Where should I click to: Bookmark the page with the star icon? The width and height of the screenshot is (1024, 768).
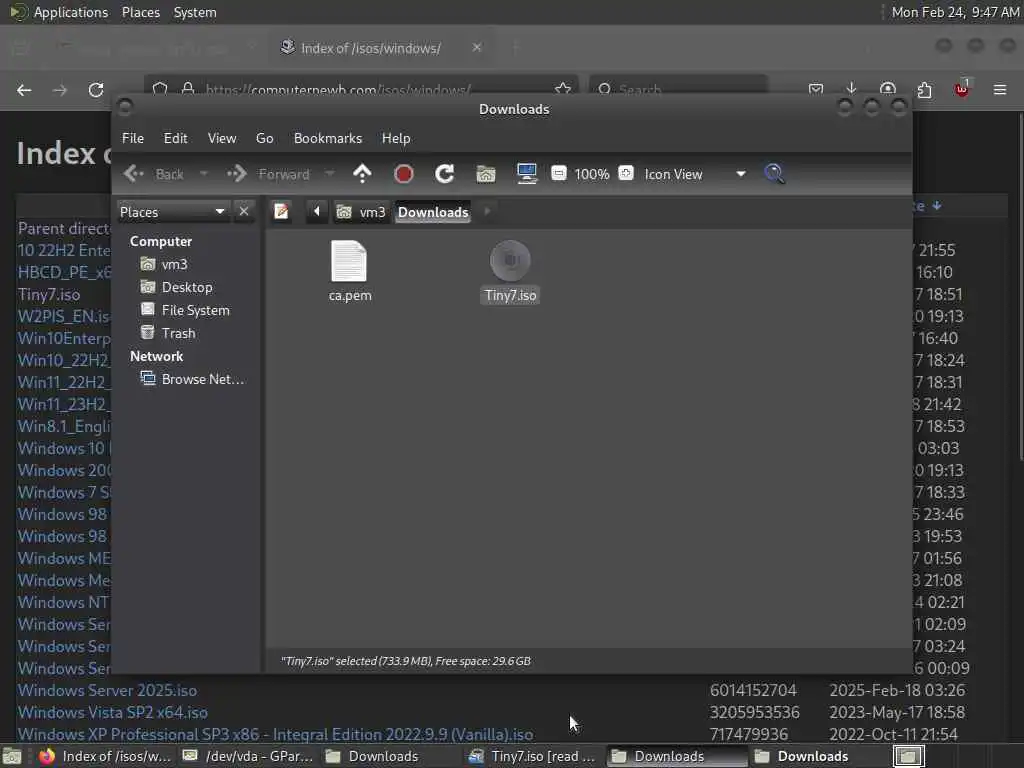562,89
